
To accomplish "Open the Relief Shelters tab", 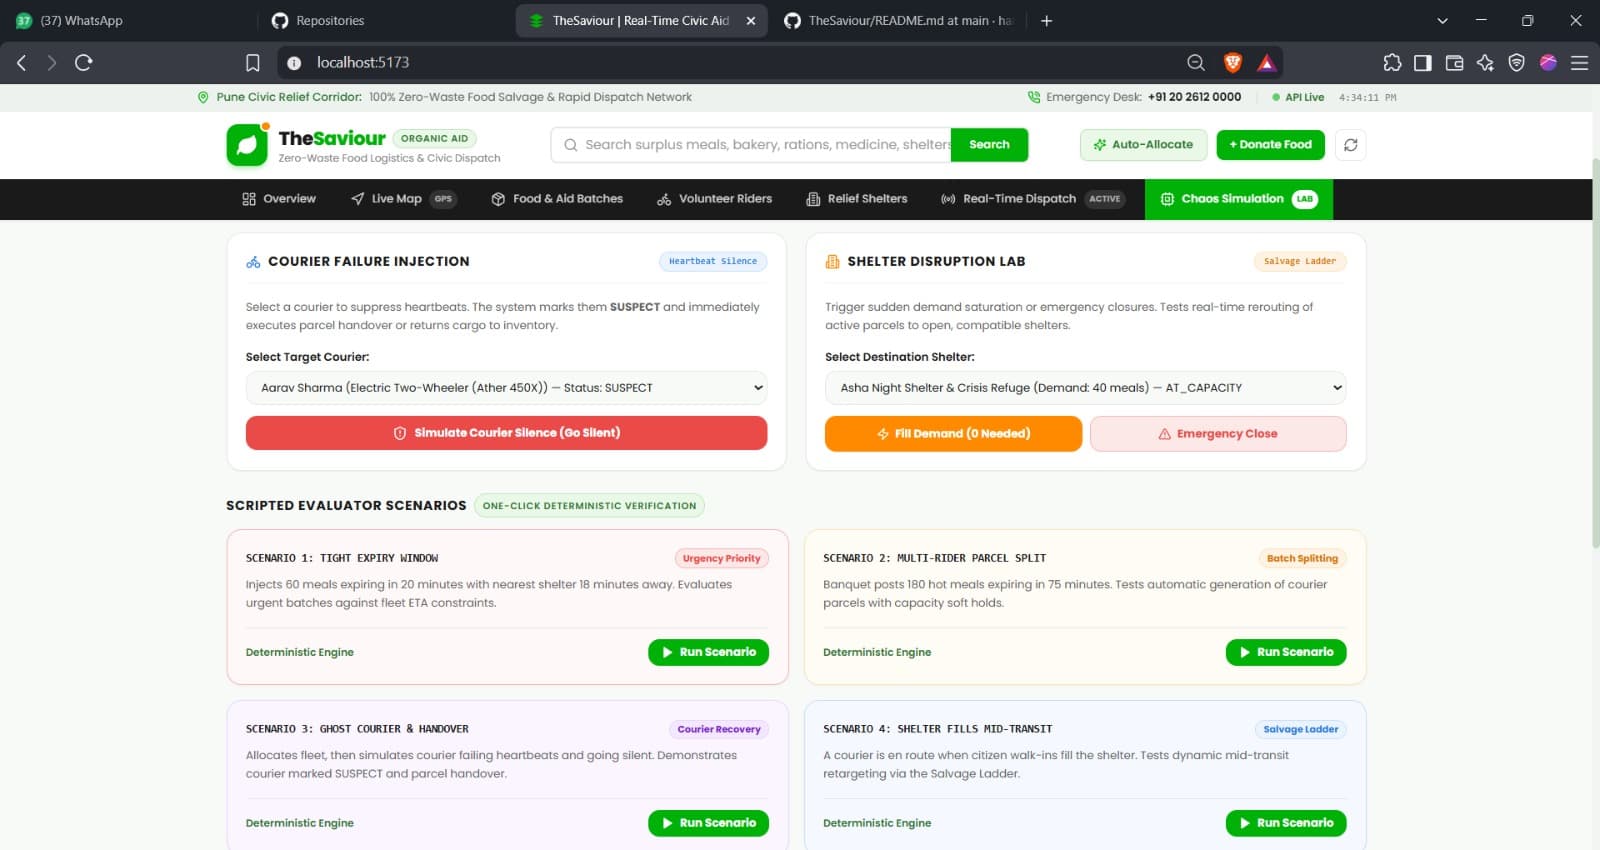I will [857, 199].
